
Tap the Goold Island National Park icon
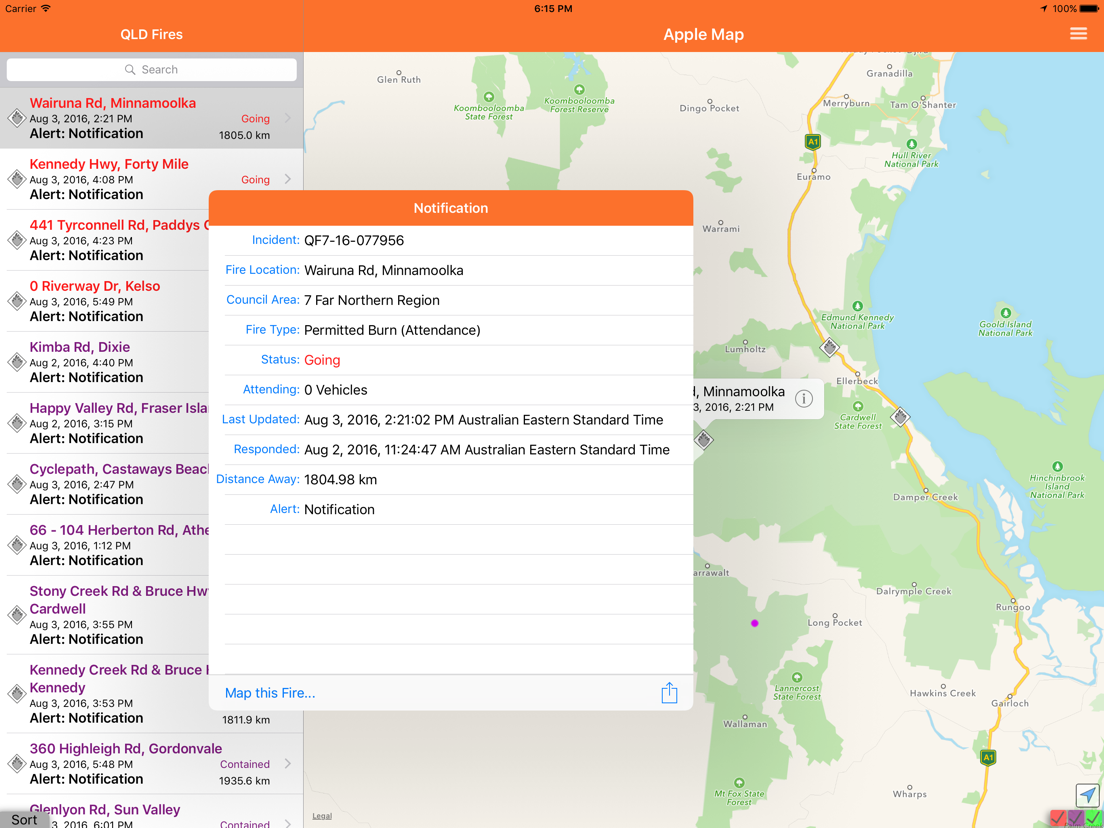[x=1005, y=313]
